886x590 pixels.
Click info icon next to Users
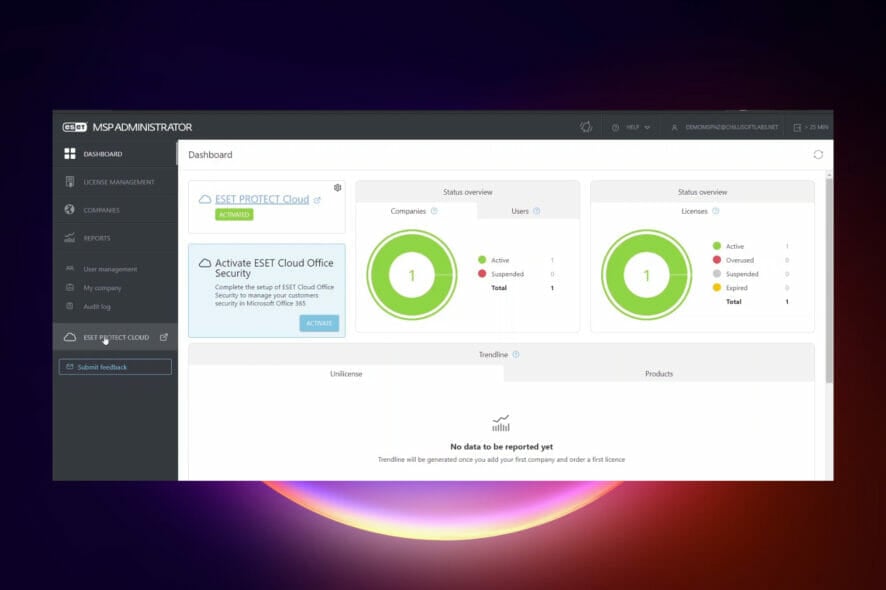pos(537,211)
